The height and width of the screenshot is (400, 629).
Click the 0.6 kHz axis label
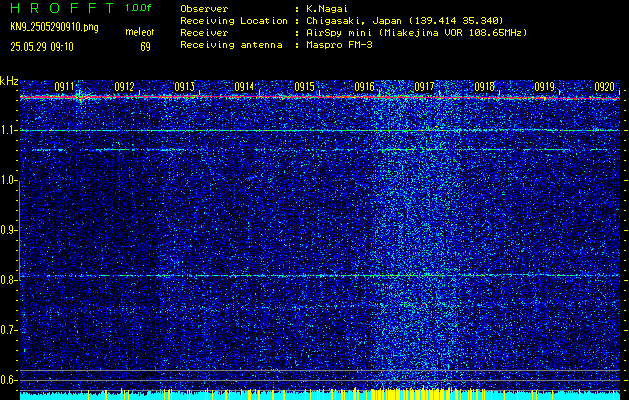click(7, 380)
